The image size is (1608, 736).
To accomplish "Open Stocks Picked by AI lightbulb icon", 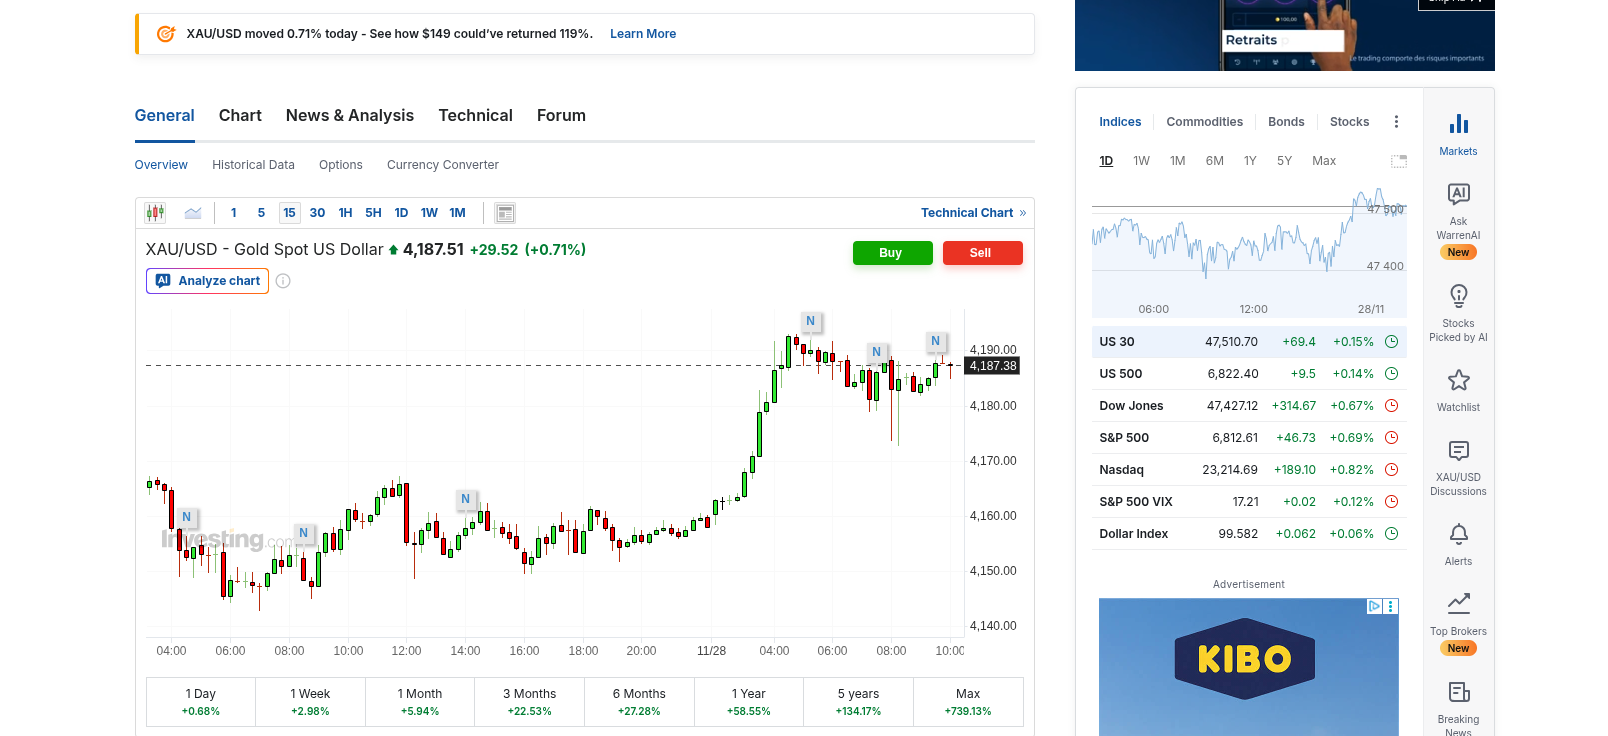I will tap(1458, 296).
